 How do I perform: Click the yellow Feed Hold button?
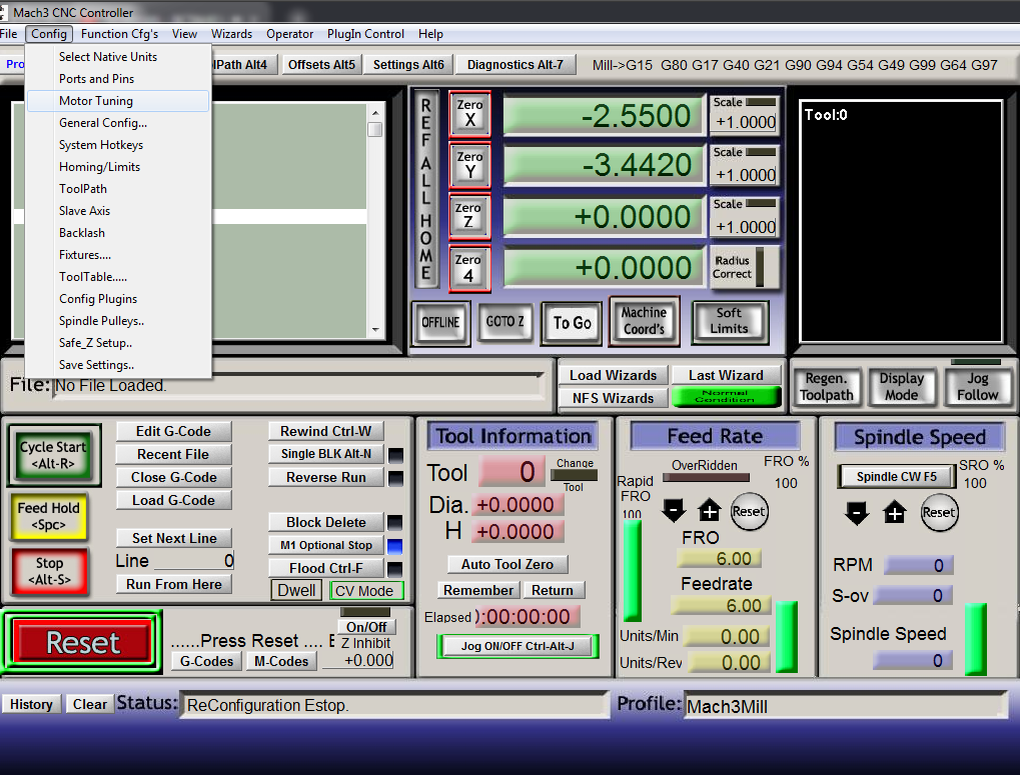click(49, 516)
